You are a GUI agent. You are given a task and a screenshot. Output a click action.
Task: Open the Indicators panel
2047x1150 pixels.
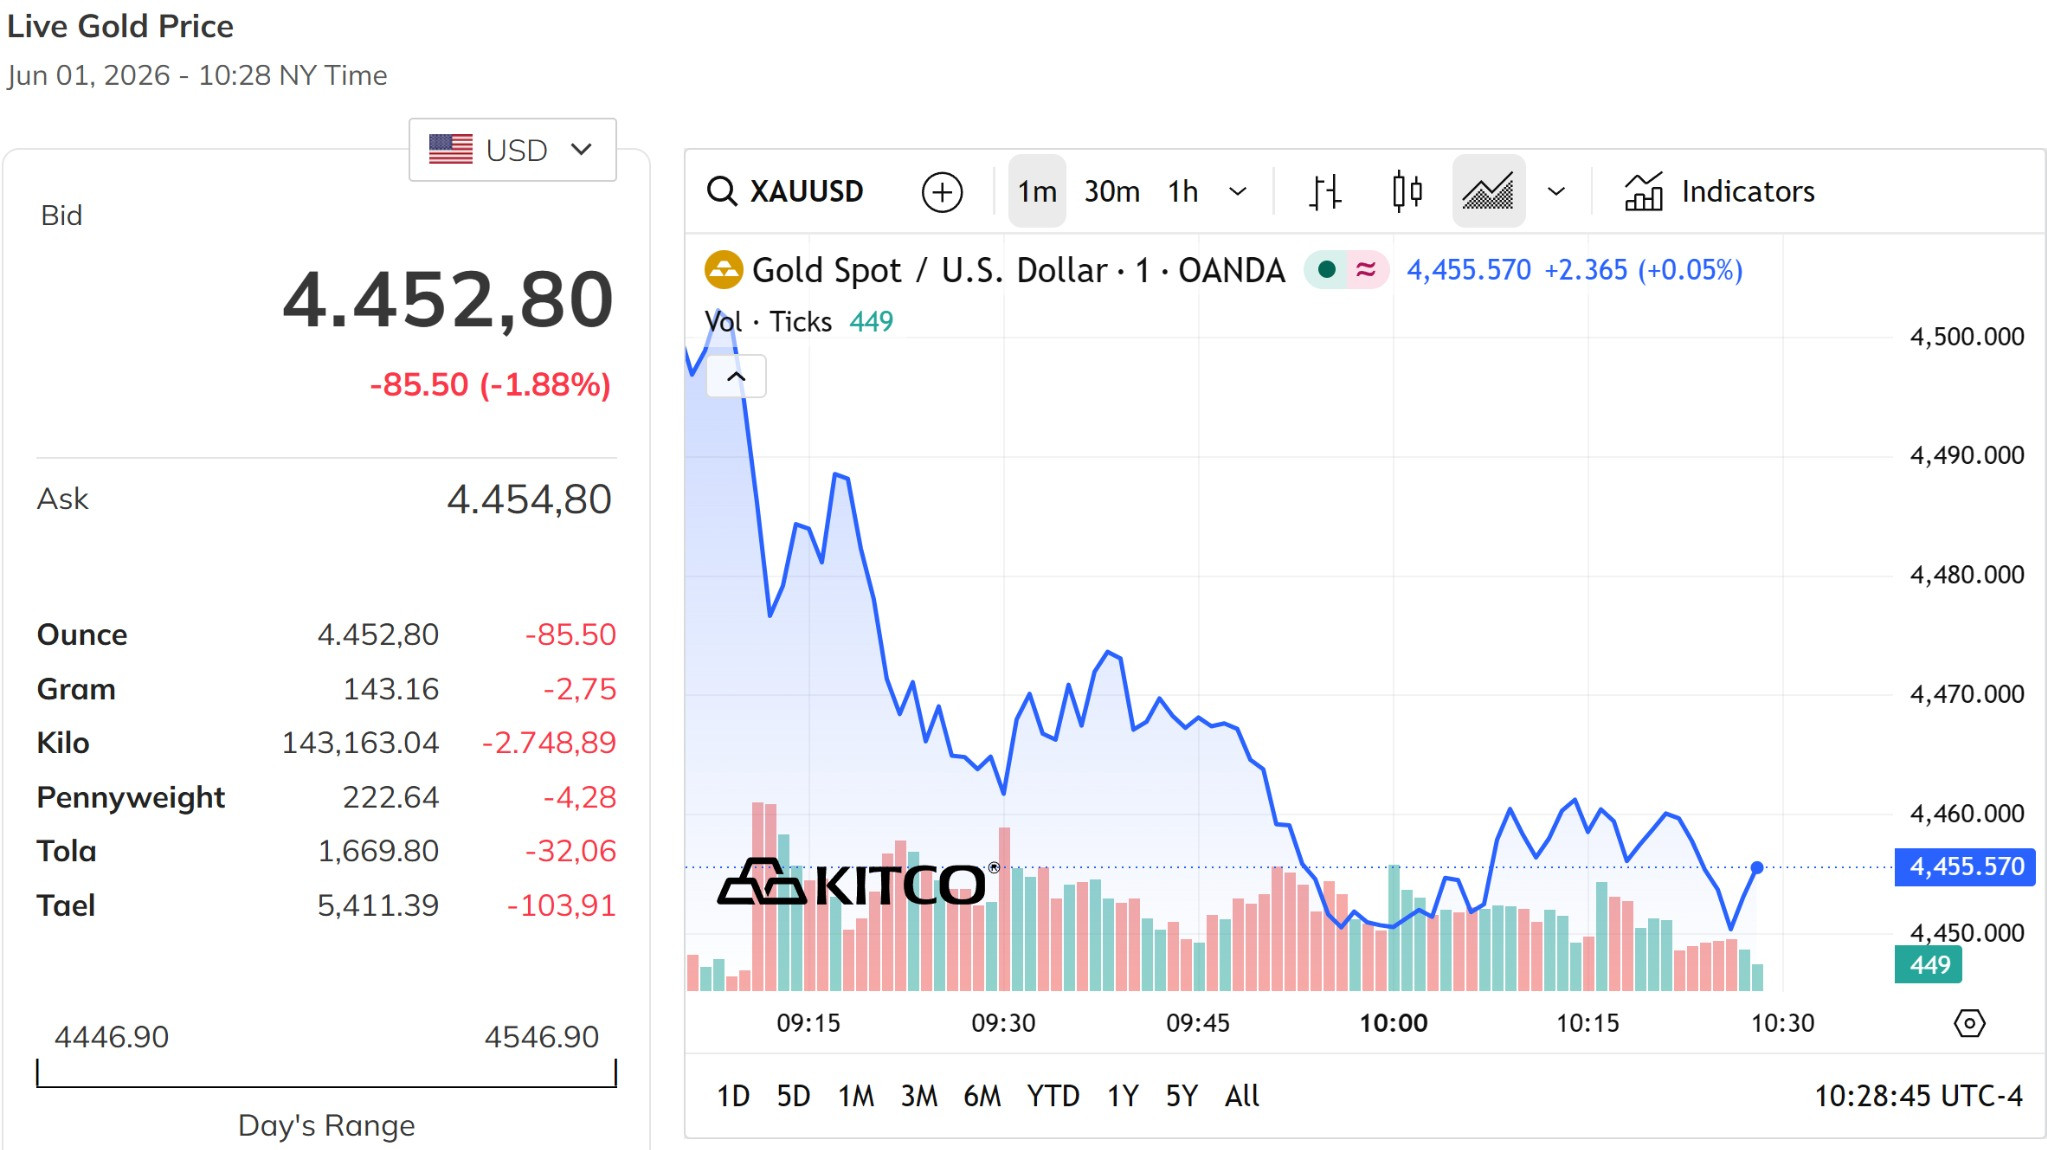point(1719,191)
